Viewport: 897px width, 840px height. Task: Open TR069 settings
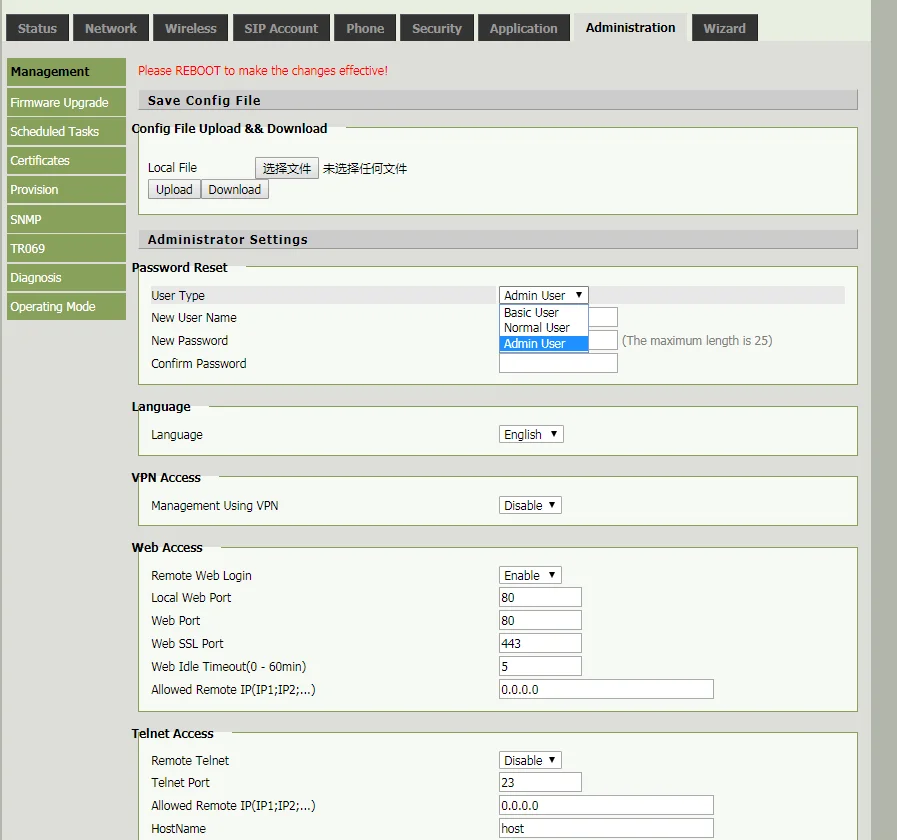coord(66,248)
